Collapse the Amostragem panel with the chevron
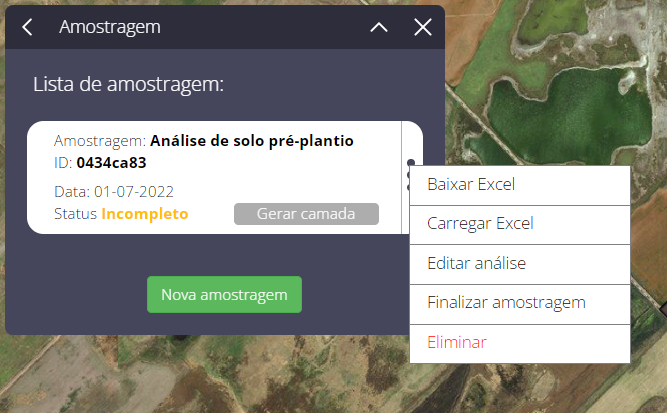 [x=379, y=28]
